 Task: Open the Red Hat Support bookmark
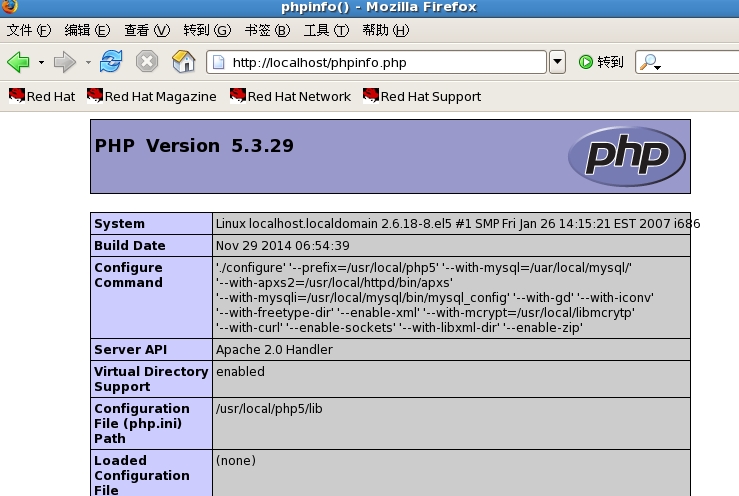pos(422,96)
